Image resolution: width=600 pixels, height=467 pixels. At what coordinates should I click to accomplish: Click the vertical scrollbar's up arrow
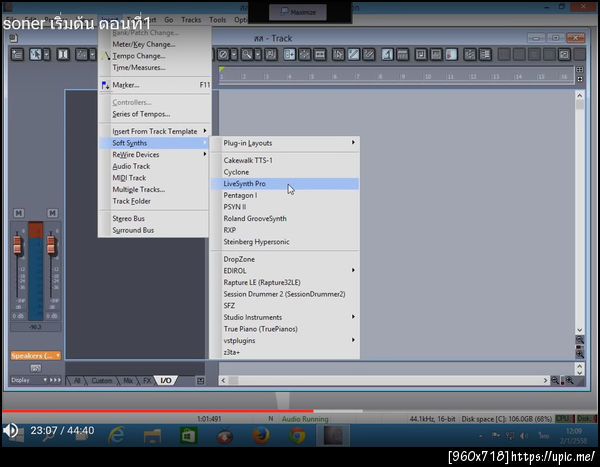pyautogui.click(x=580, y=95)
